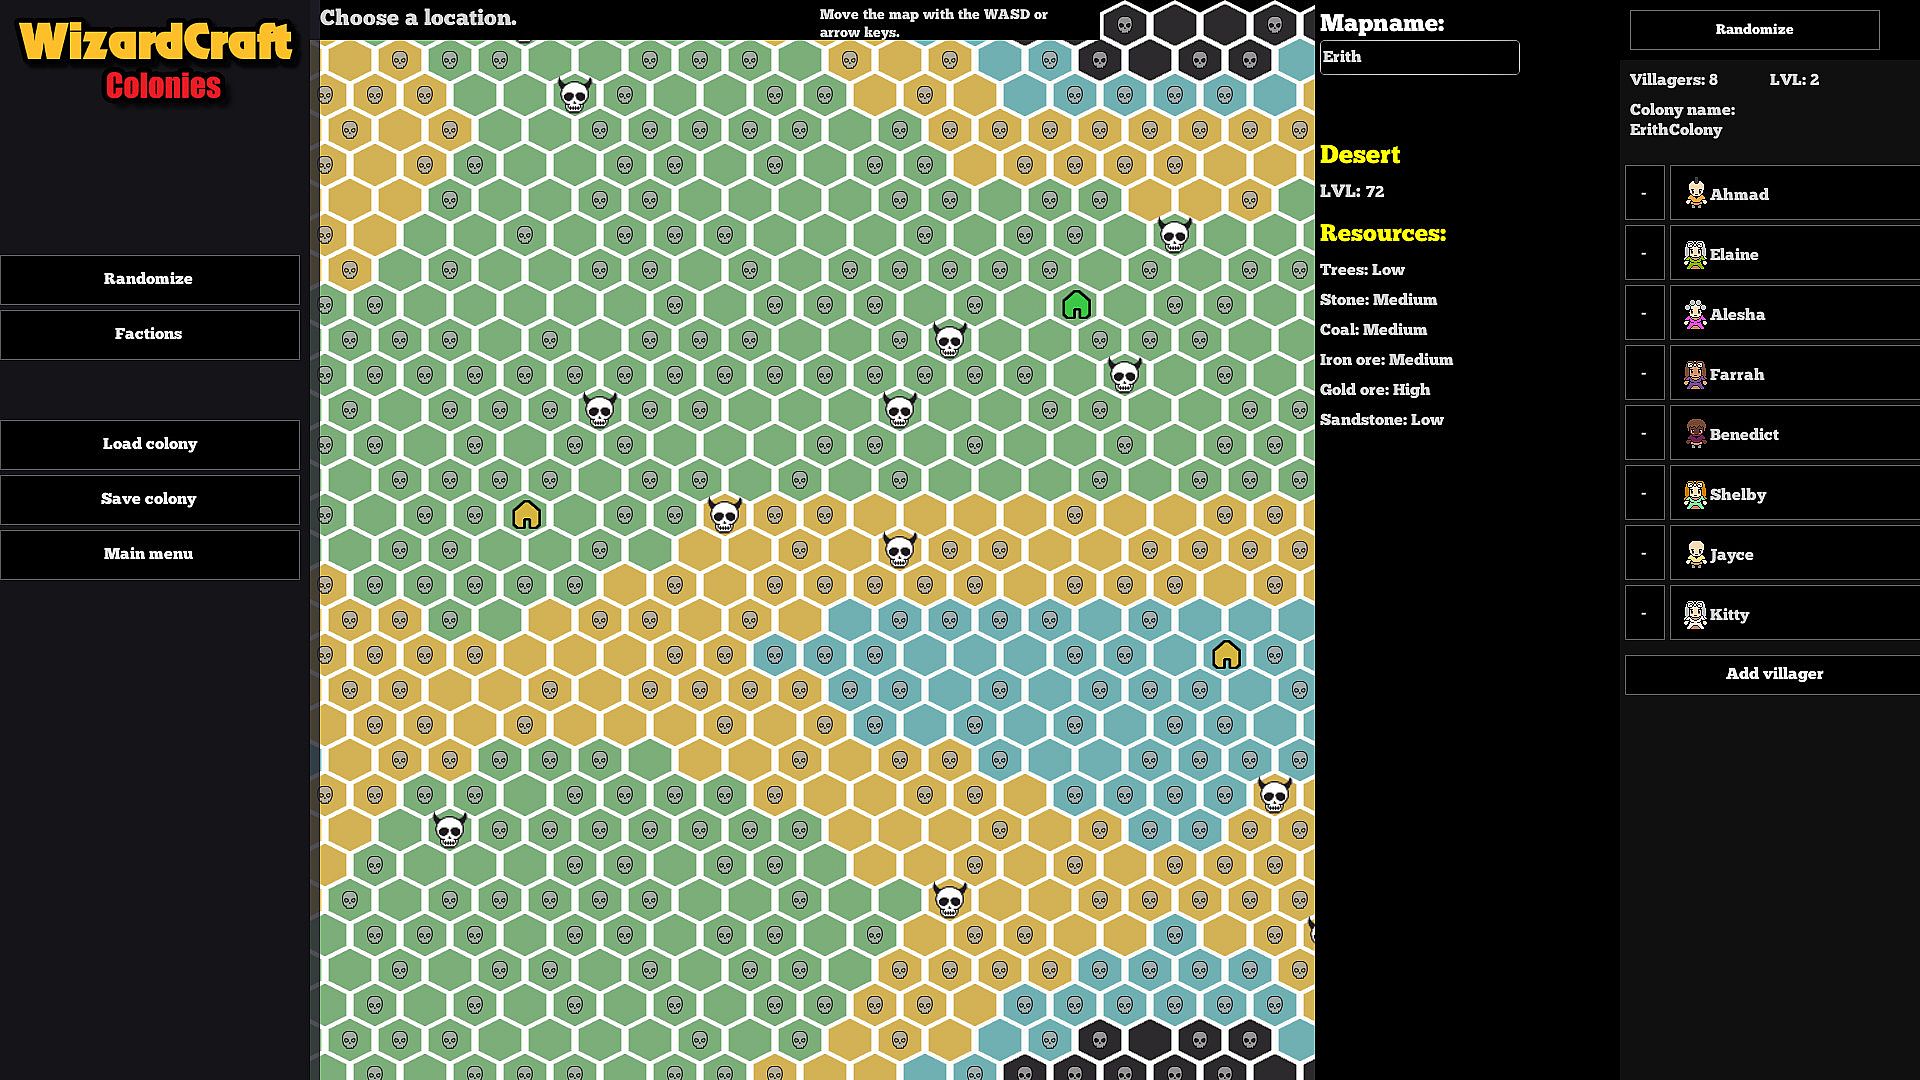Click Benedict's villager portrait icon

tap(1695, 433)
